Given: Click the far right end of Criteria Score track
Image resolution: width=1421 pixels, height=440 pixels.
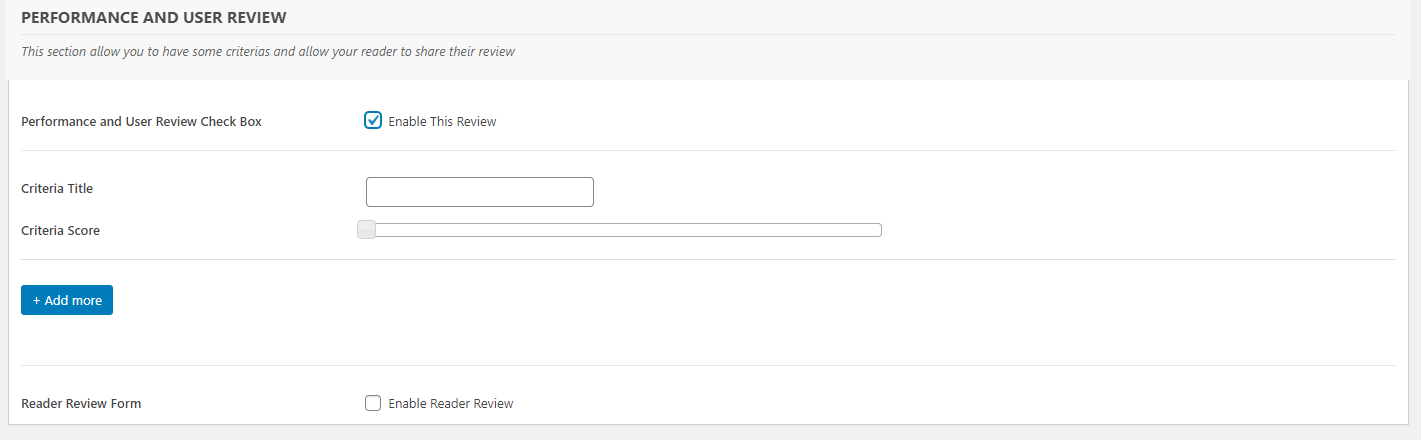Looking at the screenshot, I should click(x=877, y=230).
